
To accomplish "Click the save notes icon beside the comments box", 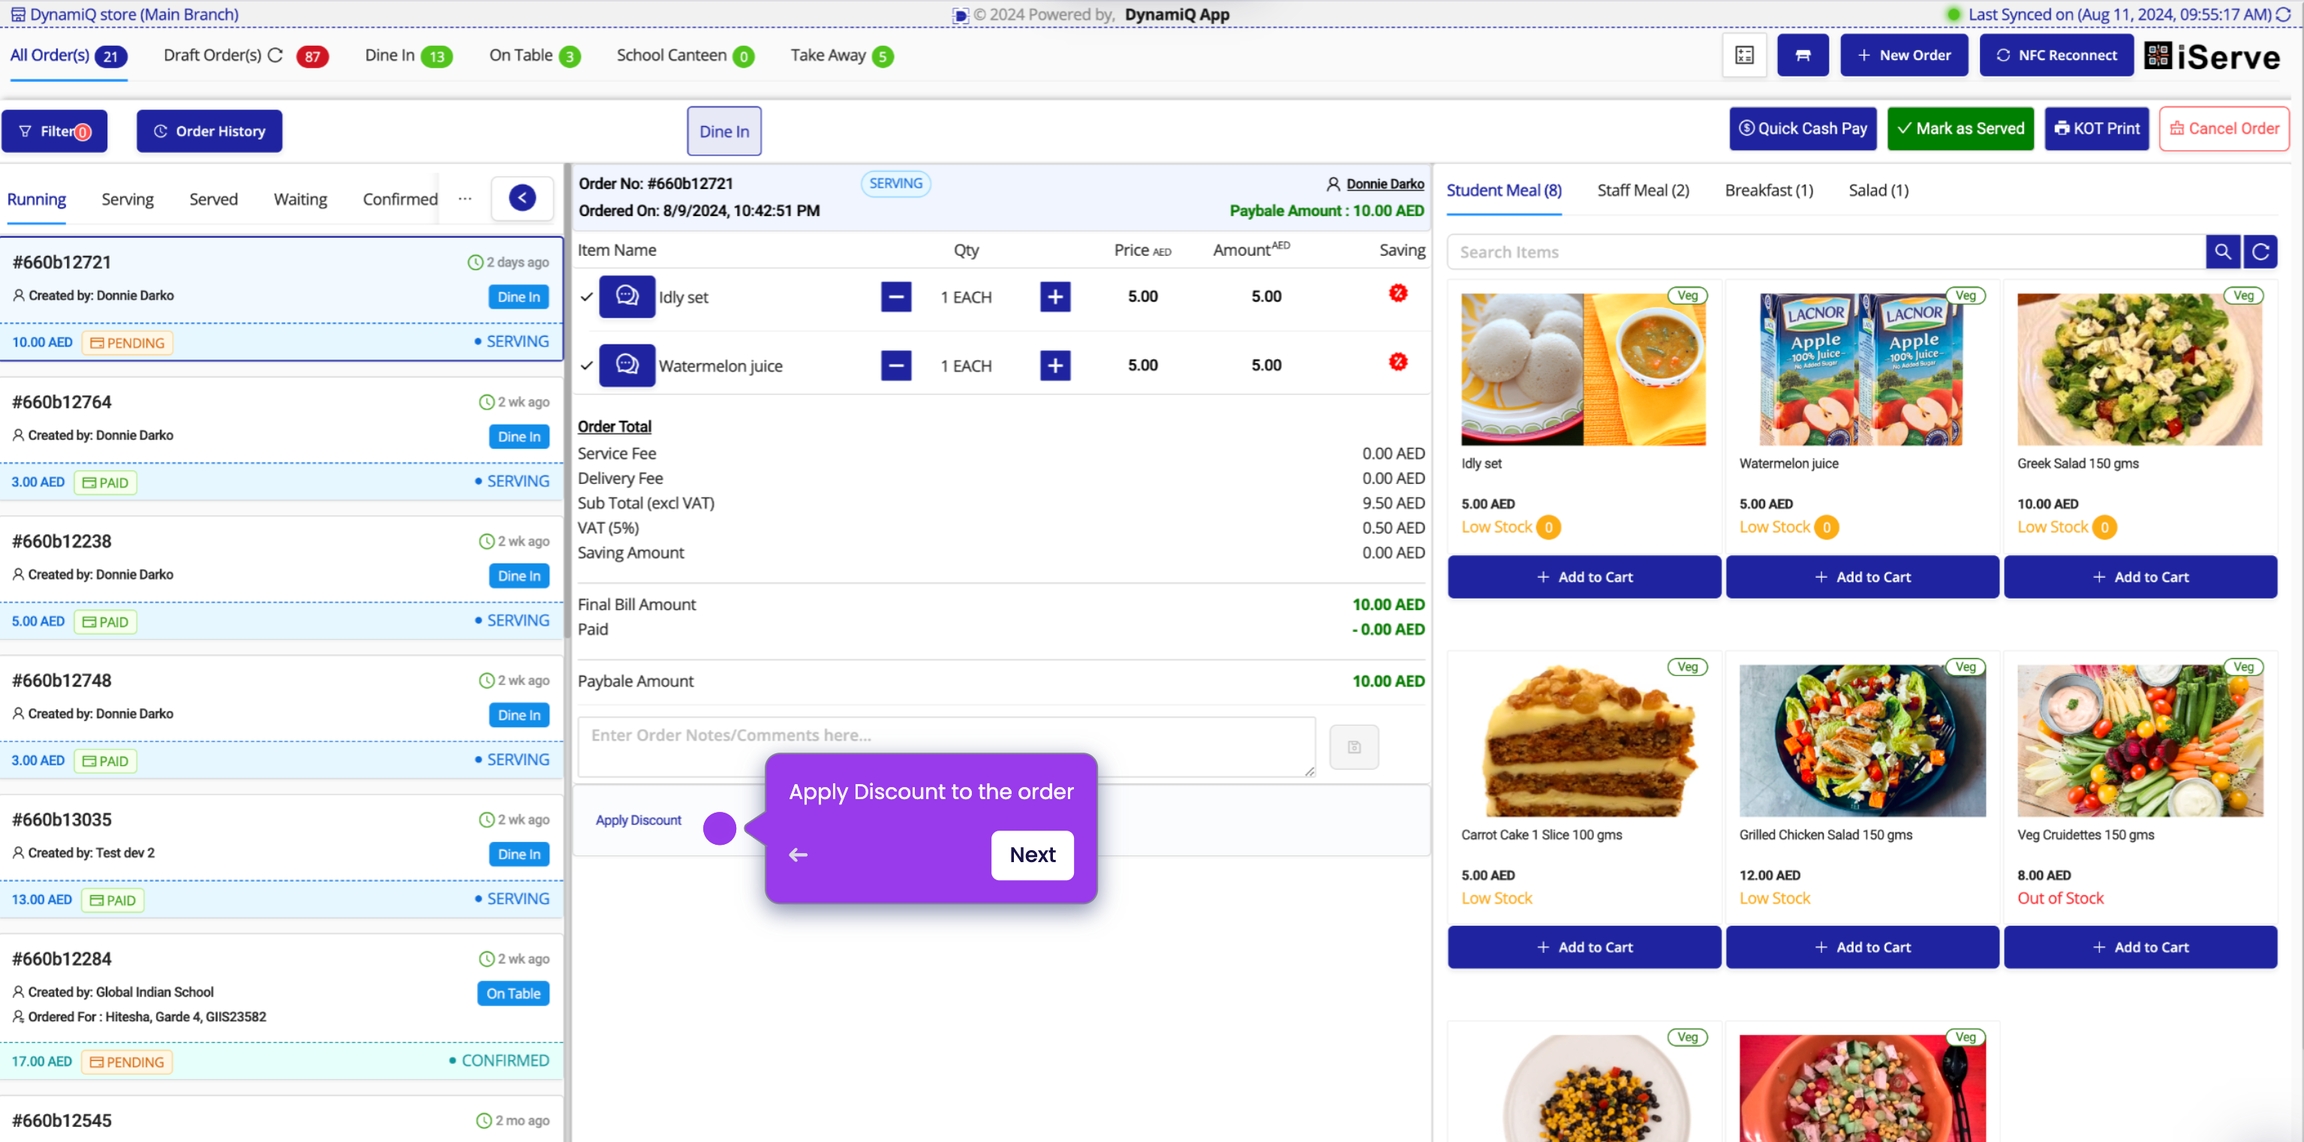I will (1354, 747).
